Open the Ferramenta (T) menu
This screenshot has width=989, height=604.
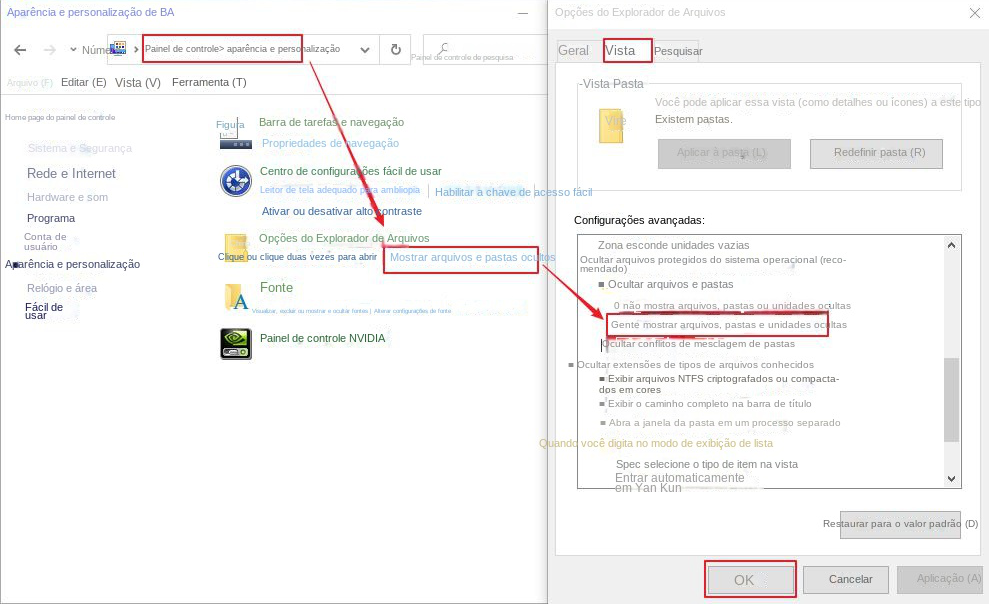tap(209, 82)
